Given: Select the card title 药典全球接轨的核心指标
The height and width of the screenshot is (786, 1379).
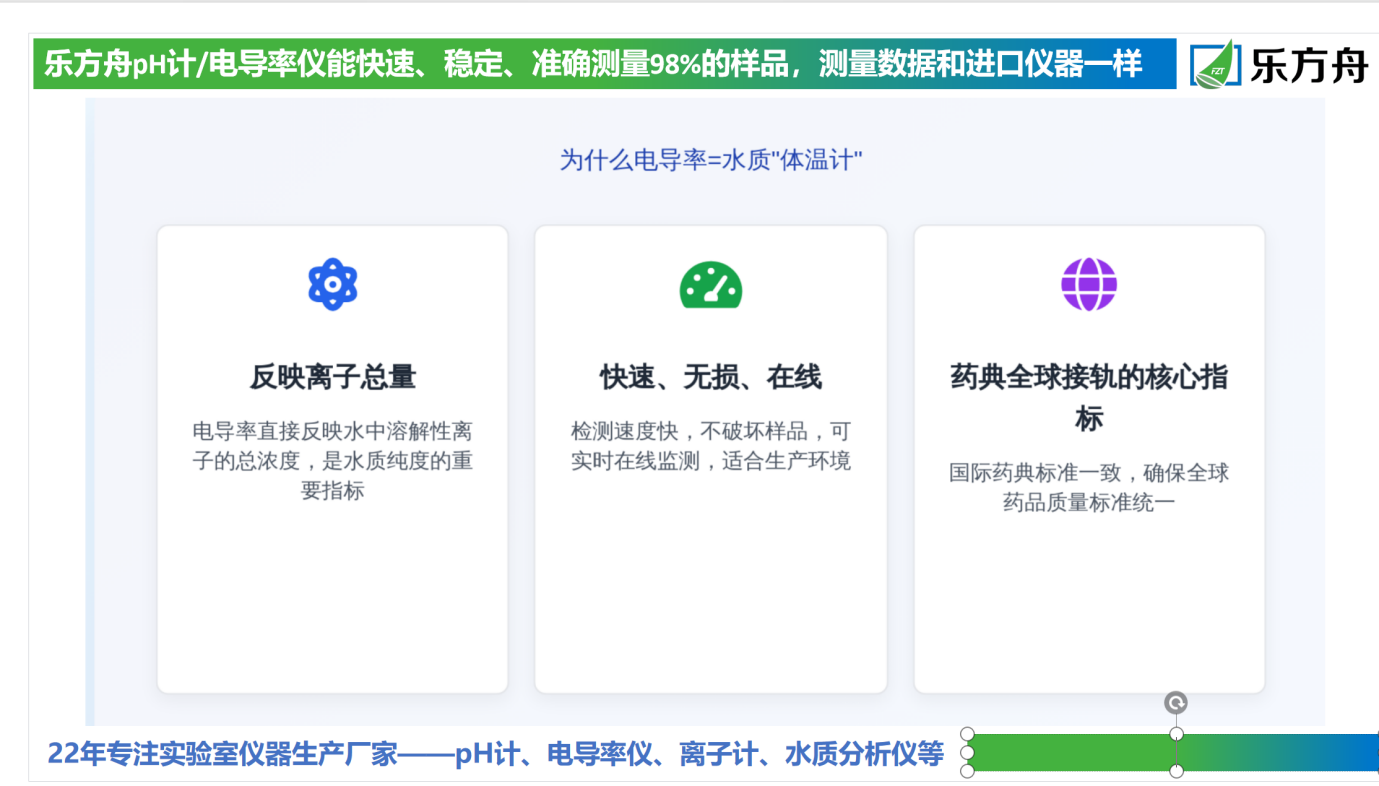Looking at the screenshot, I should [x=1088, y=396].
